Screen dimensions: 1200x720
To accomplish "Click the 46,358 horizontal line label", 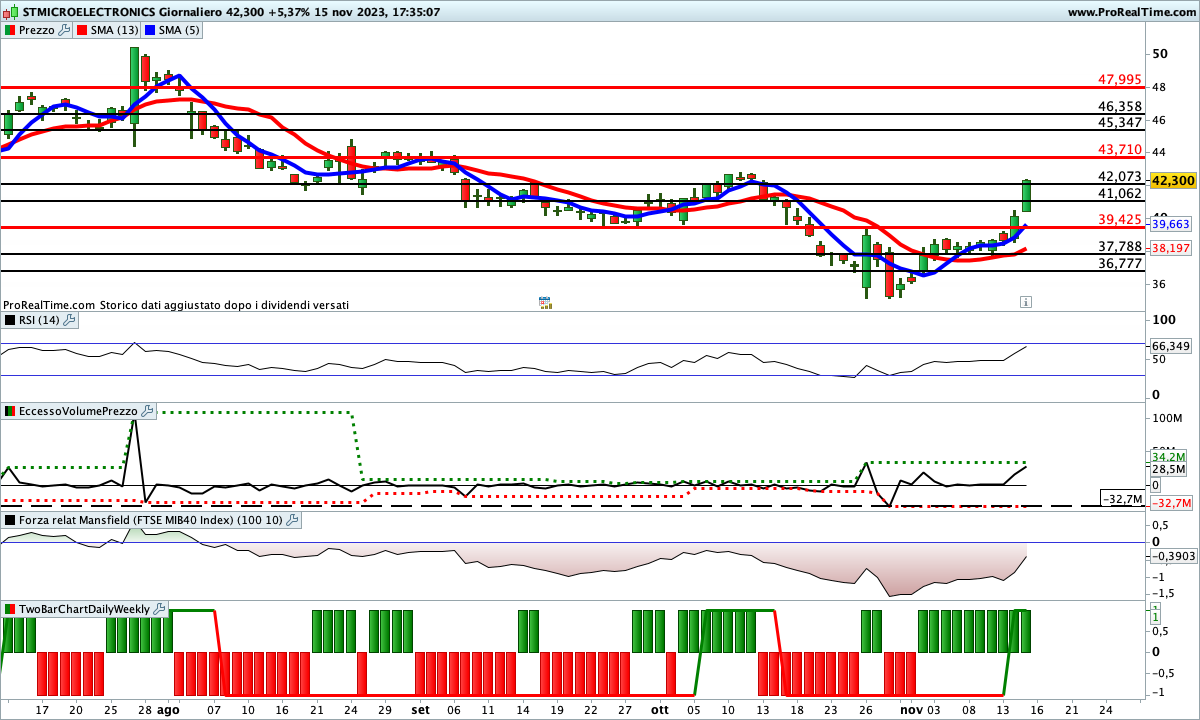I will 1119,106.
